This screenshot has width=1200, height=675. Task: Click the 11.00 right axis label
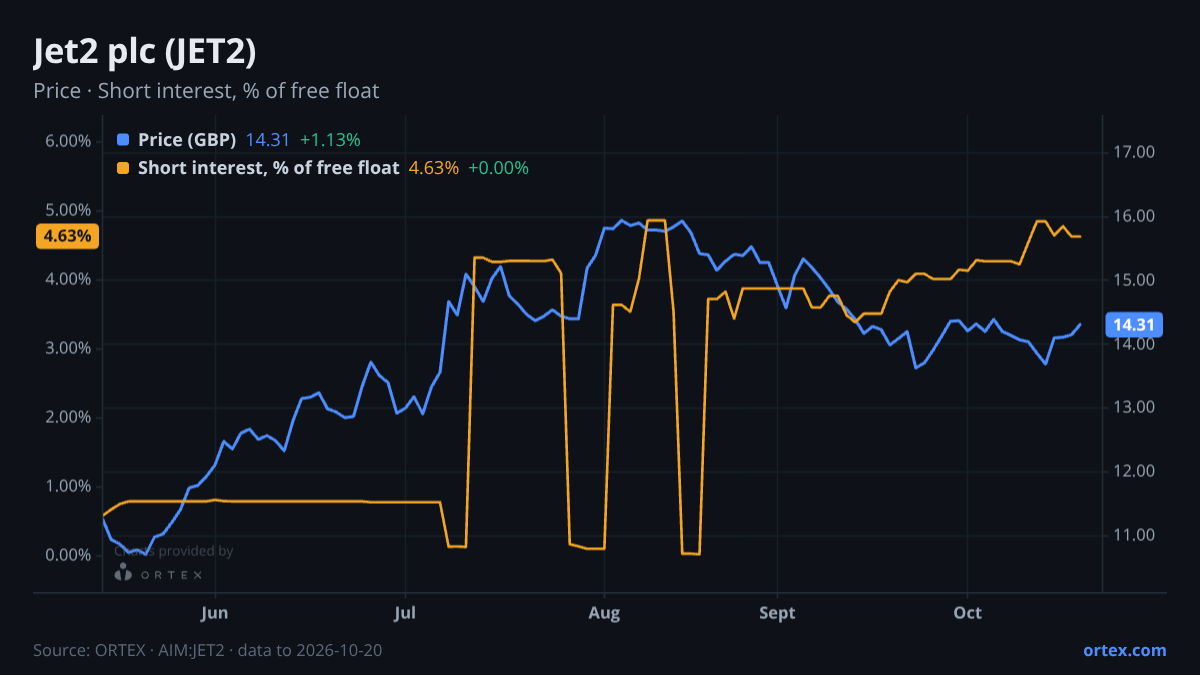(1134, 535)
